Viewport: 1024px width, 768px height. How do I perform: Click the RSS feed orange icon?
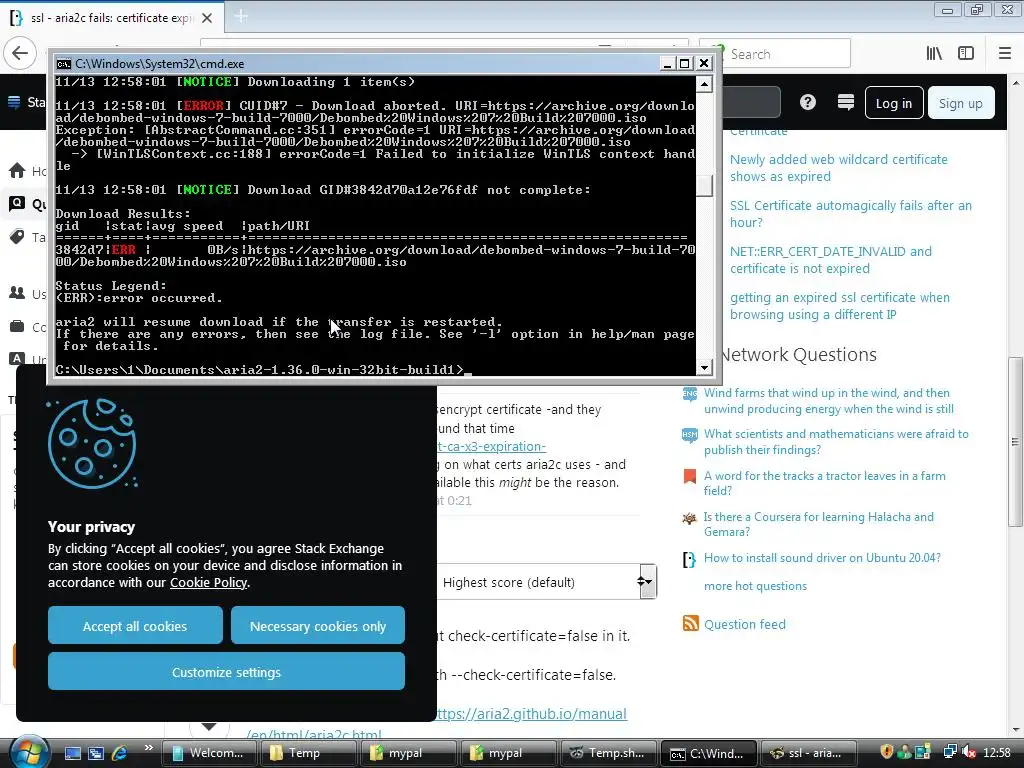point(690,623)
